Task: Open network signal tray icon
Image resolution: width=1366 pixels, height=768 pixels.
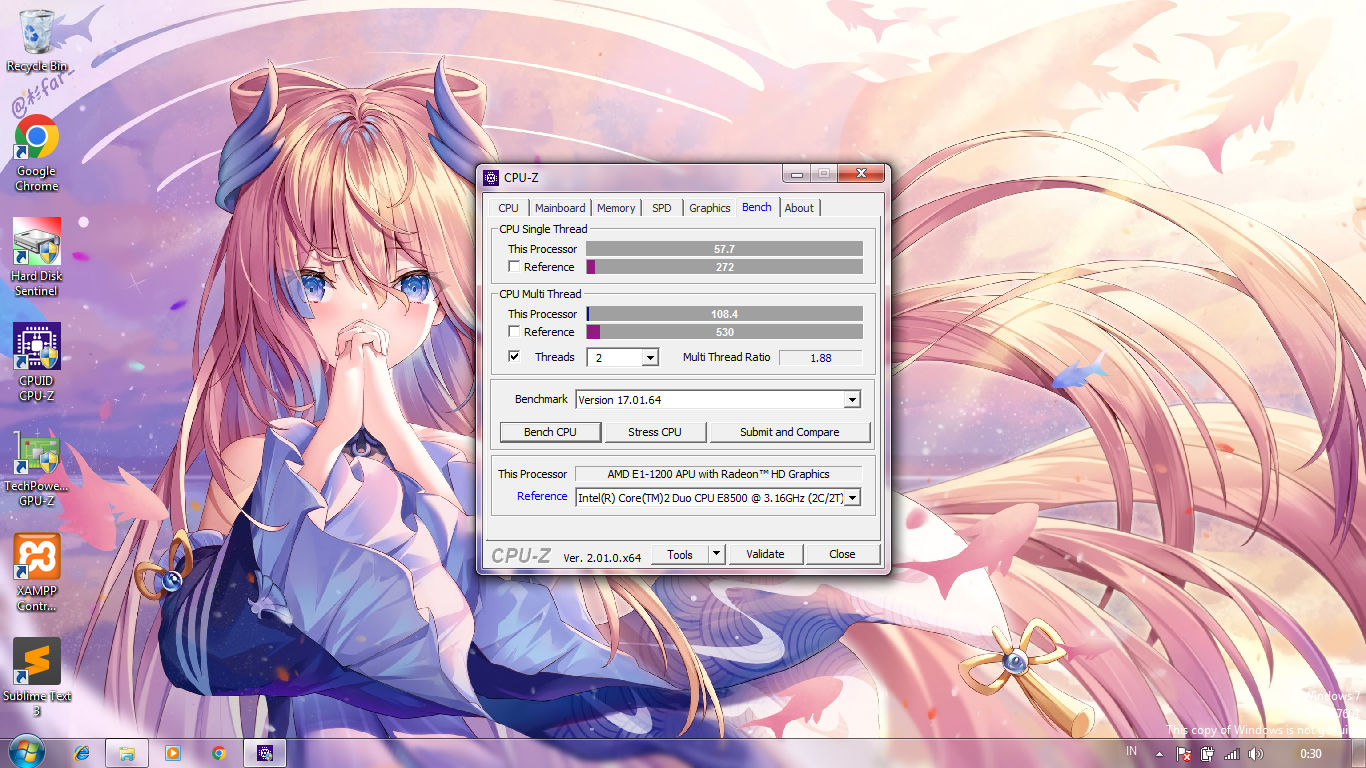Action: pos(1232,754)
